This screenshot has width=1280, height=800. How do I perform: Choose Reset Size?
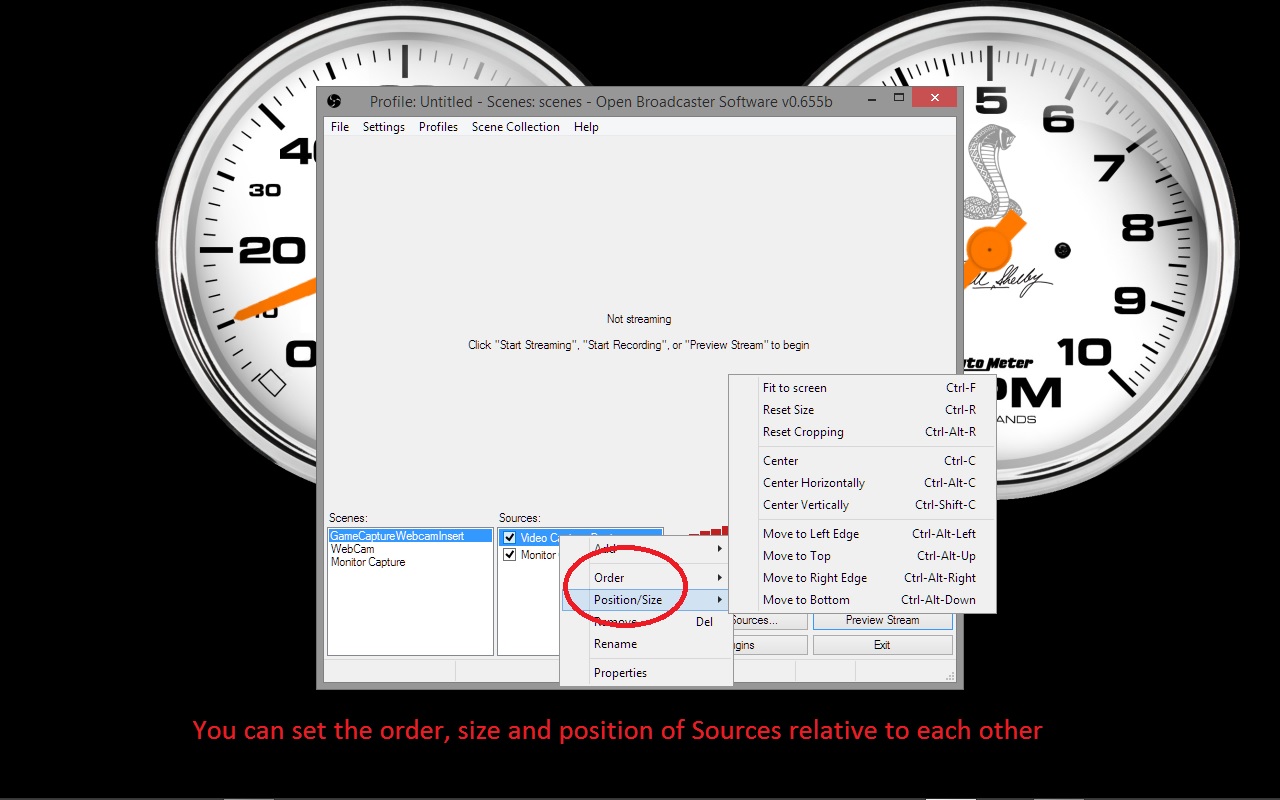point(862,410)
